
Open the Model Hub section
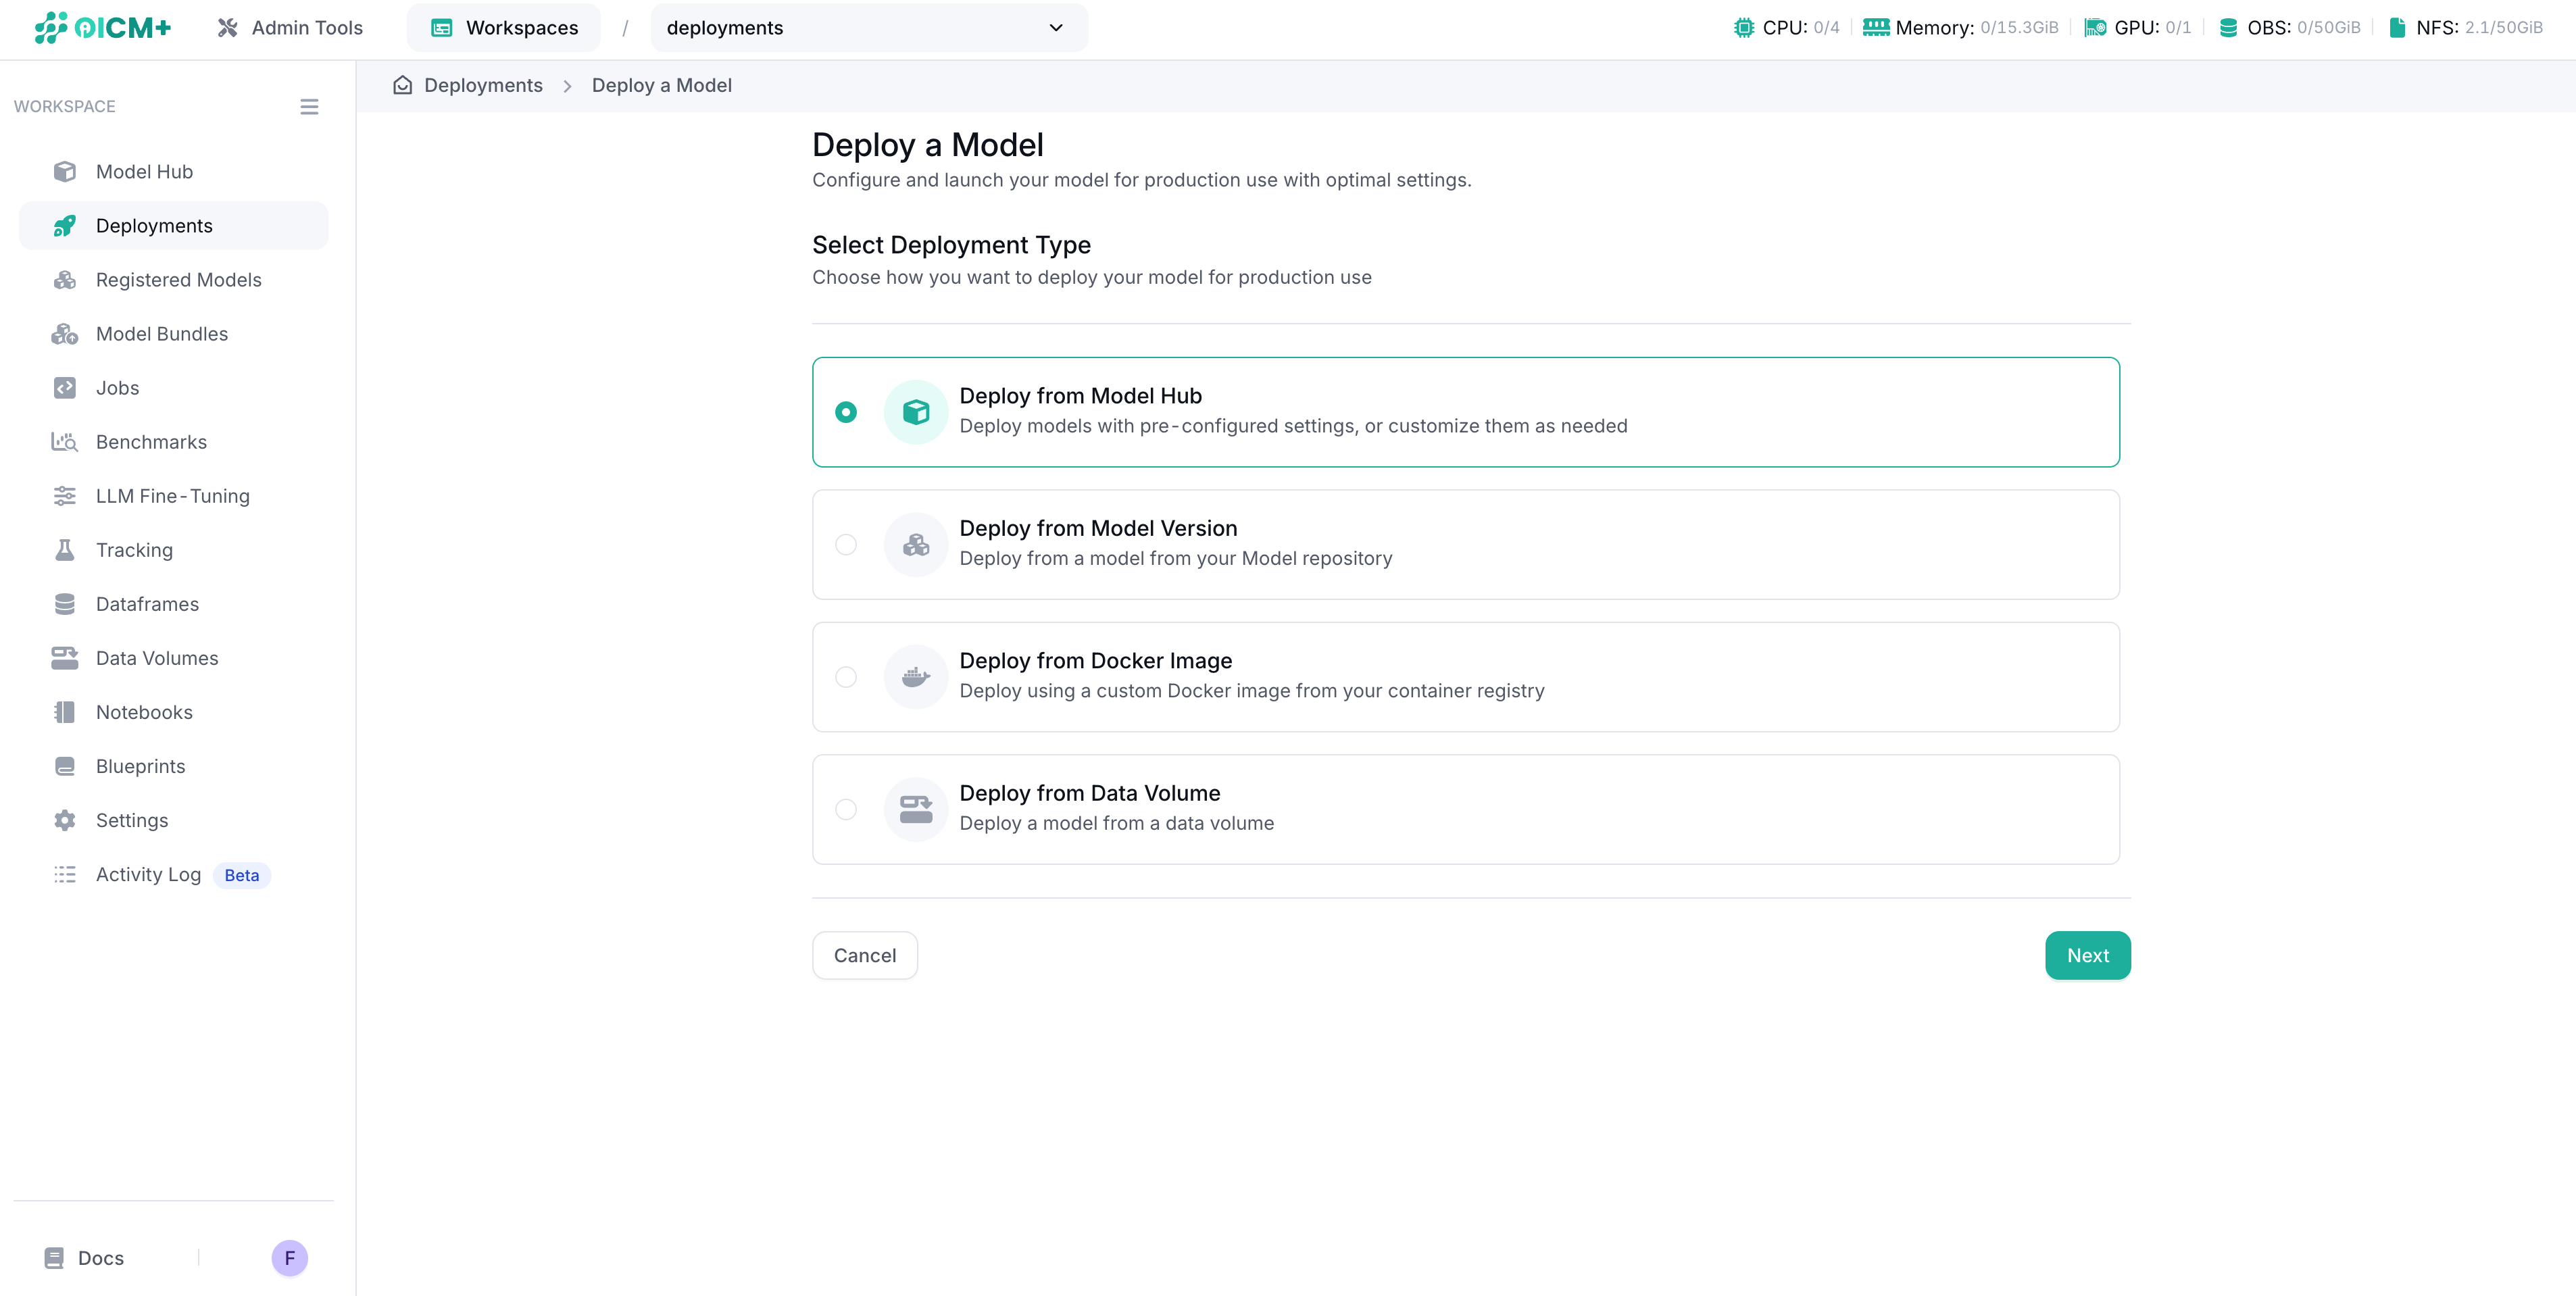pos(144,171)
